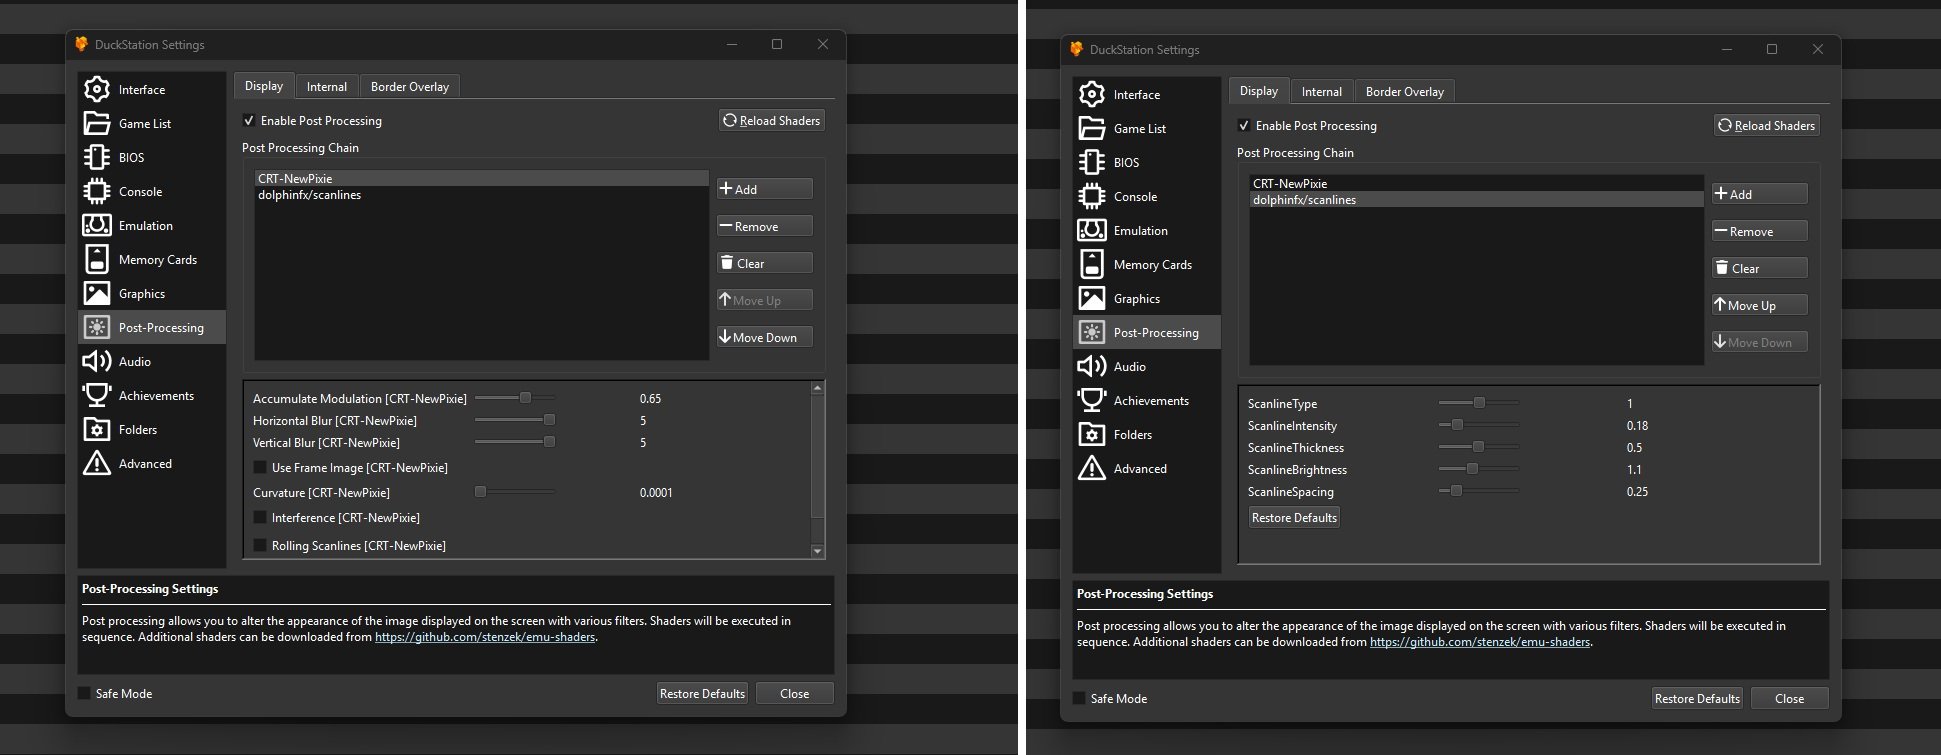Image resolution: width=1941 pixels, height=755 pixels.
Task: Enable Interference [CRT-NewPixie] checkbox
Action: click(x=260, y=517)
